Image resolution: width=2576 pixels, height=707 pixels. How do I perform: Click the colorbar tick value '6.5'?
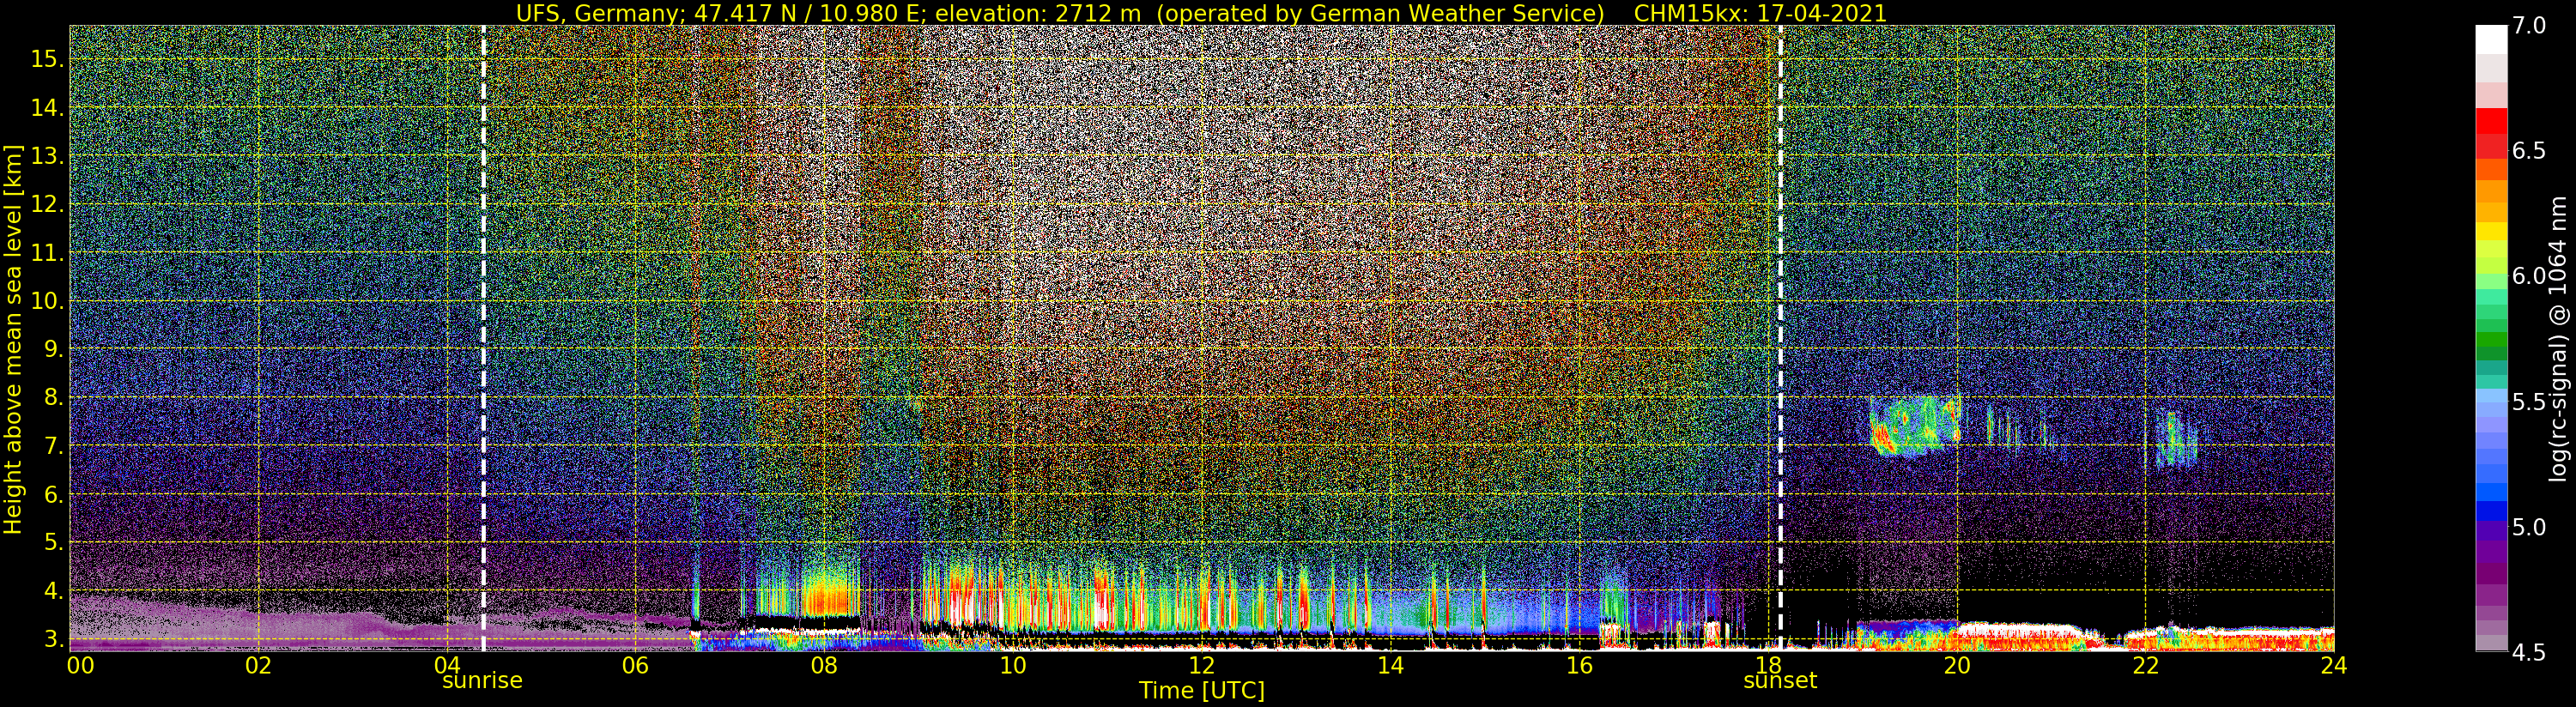pyautogui.click(x=2529, y=151)
